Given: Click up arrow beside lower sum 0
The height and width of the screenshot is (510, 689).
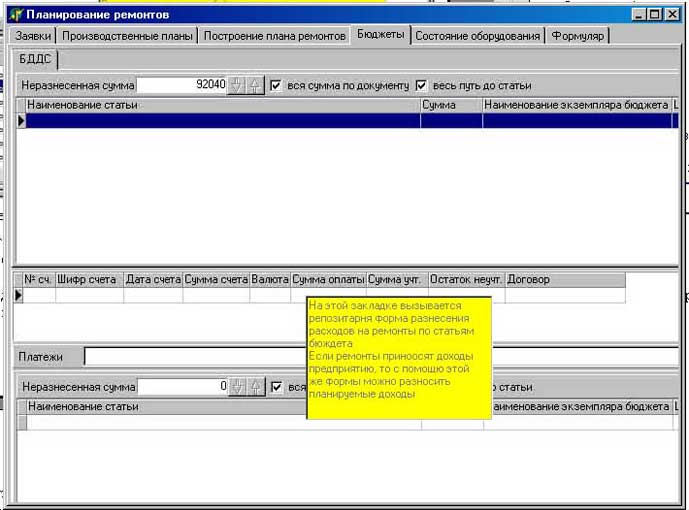Looking at the screenshot, I should tap(256, 387).
